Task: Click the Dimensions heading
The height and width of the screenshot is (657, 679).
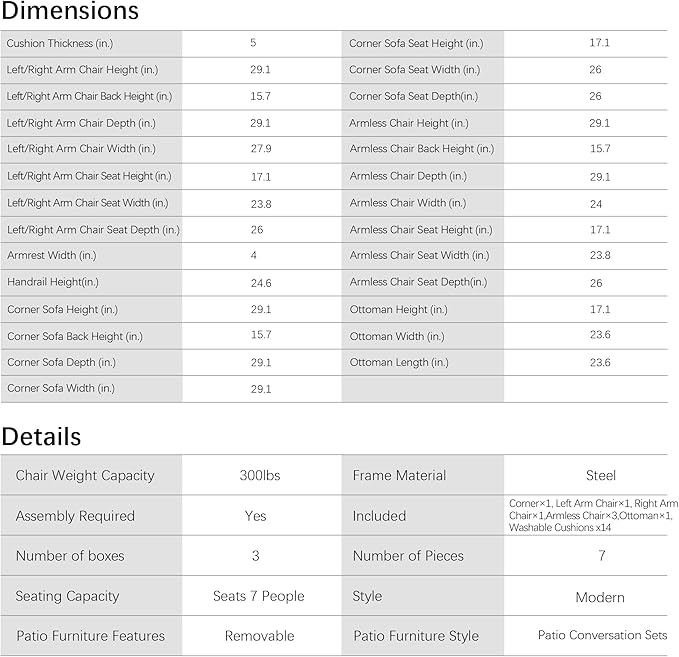Action: coord(70,10)
